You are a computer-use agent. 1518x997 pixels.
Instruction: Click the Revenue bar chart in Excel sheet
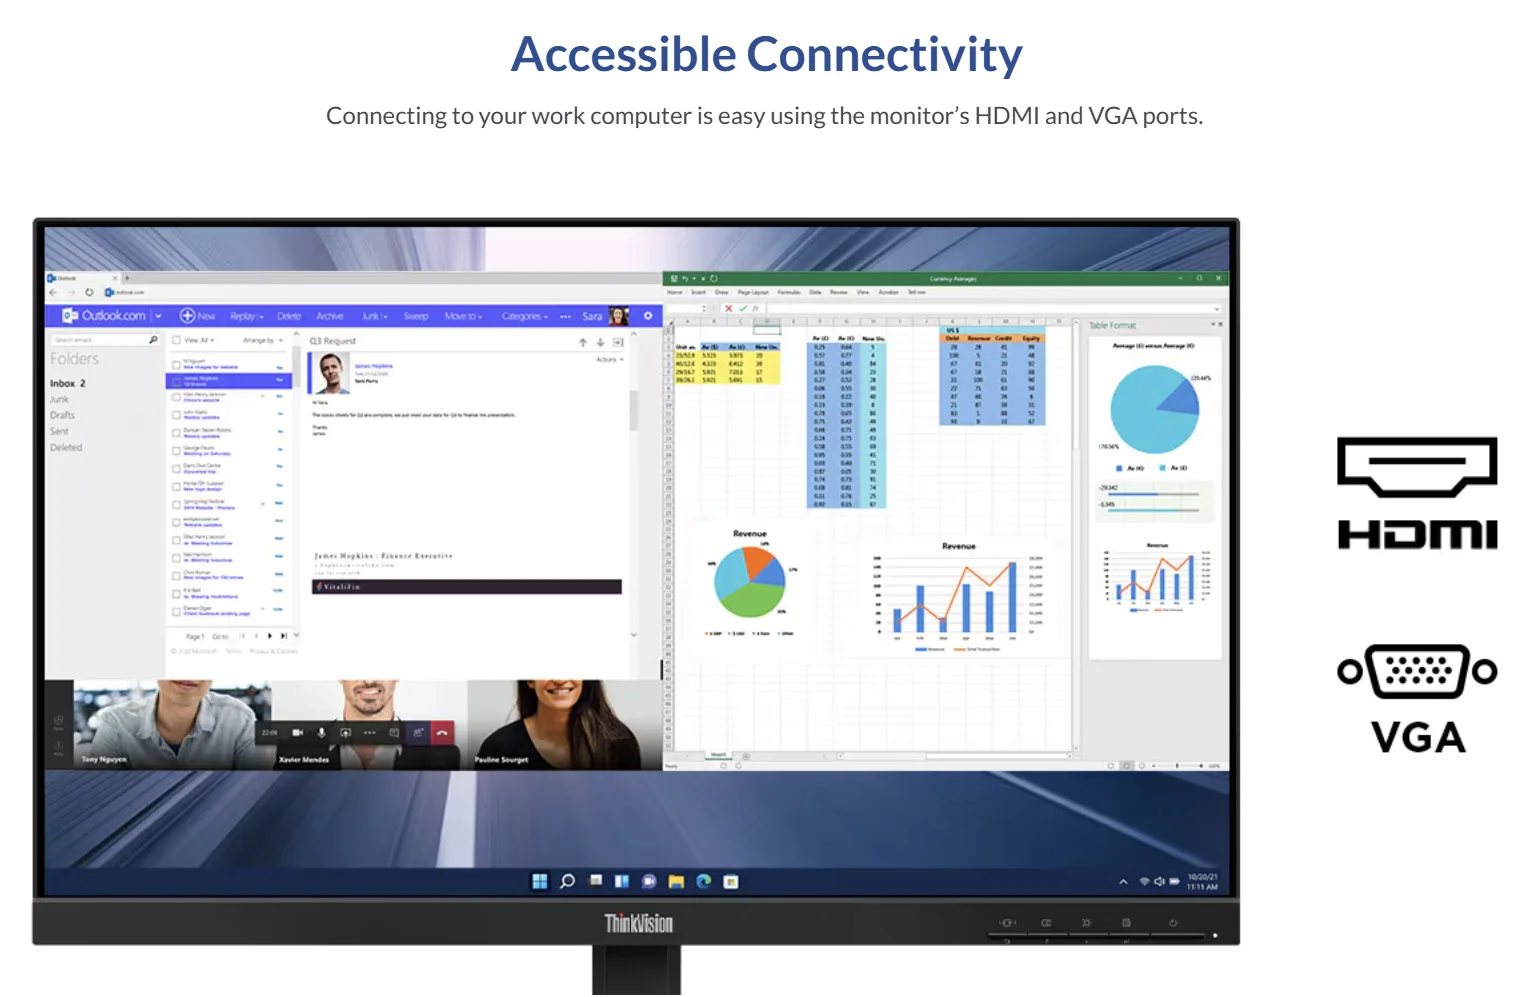tap(958, 596)
